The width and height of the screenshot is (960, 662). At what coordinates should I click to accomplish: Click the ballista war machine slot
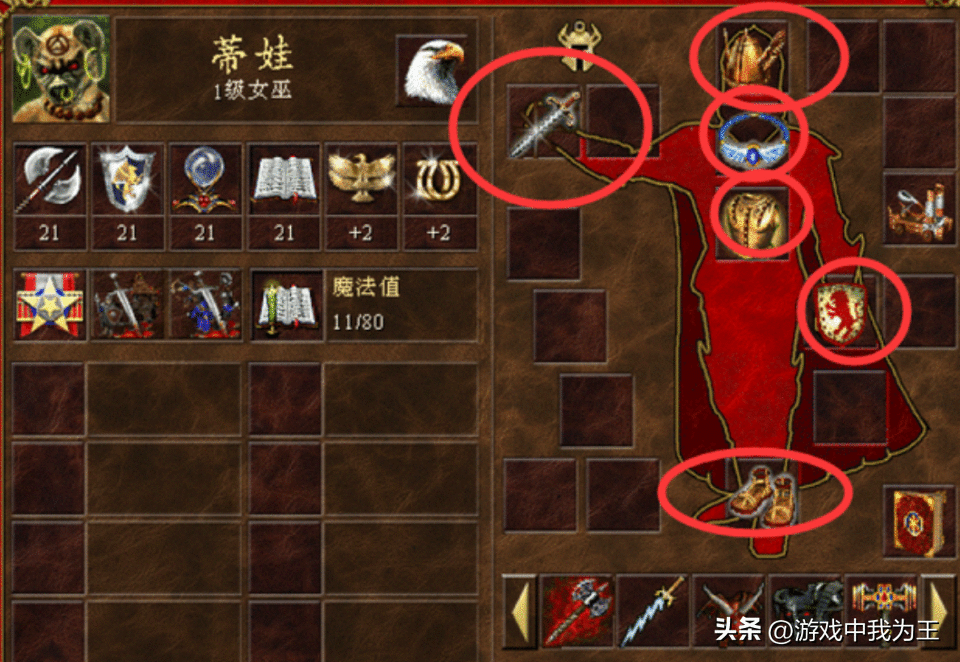[x=920, y=209]
